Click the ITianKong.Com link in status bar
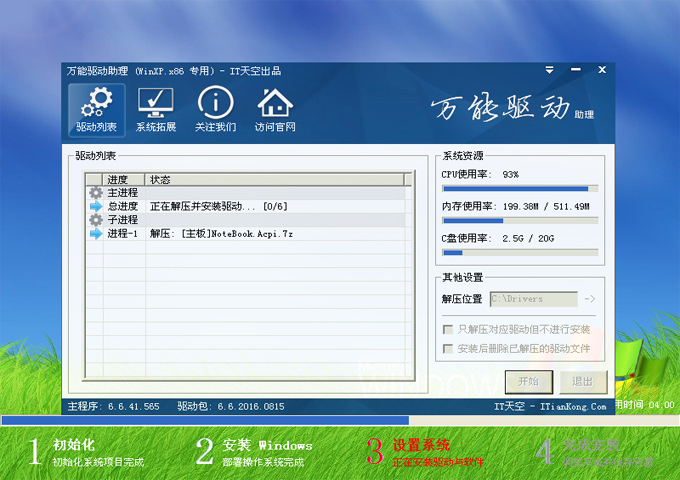The width and height of the screenshot is (680, 480). (x=573, y=407)
